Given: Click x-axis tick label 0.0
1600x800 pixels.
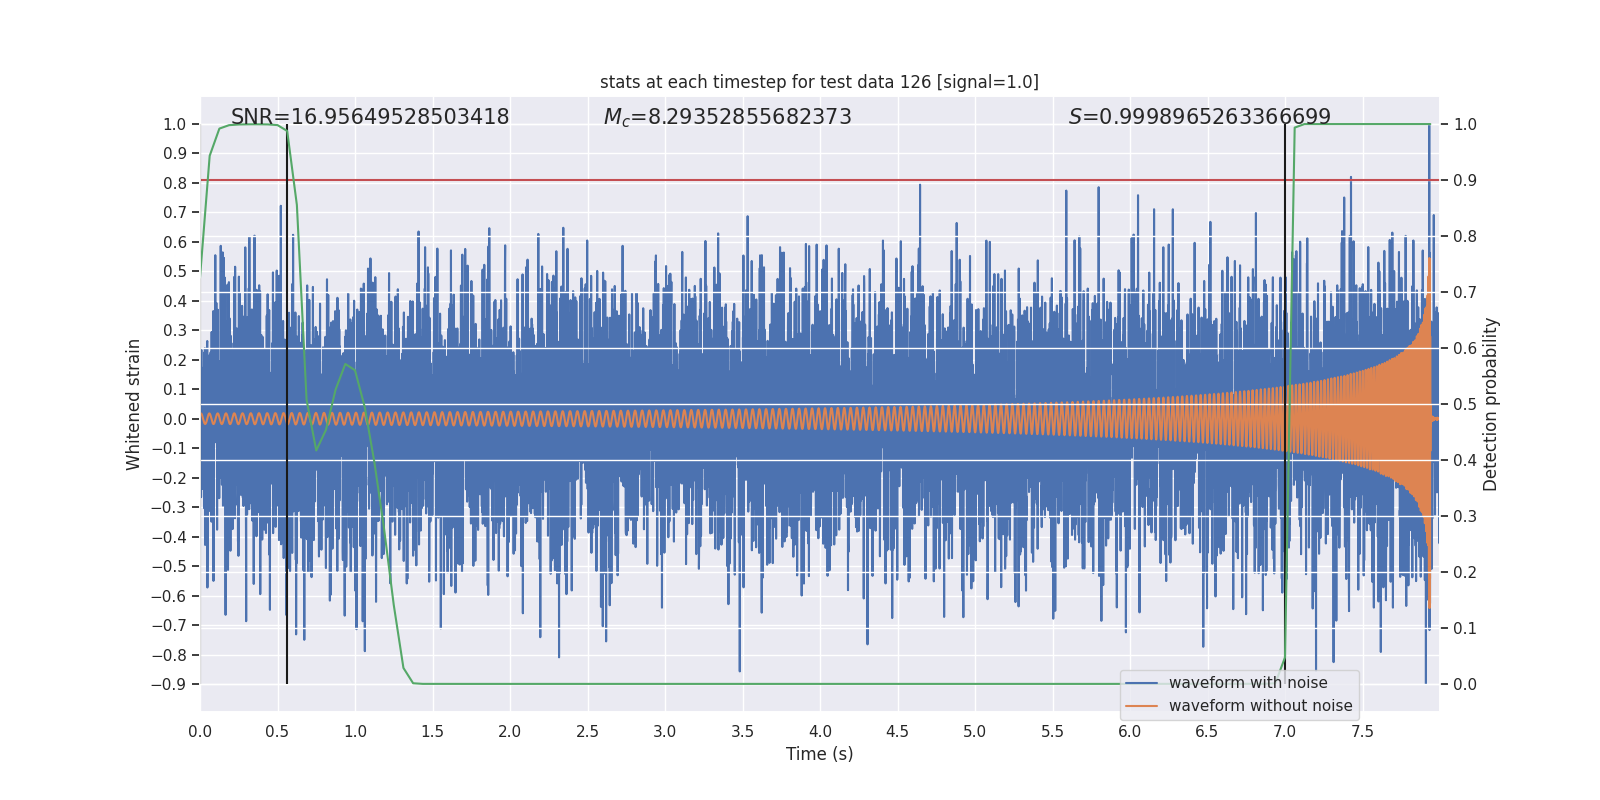Looking at the screenshot, I should pyautogui.click(x=200, y=731).
